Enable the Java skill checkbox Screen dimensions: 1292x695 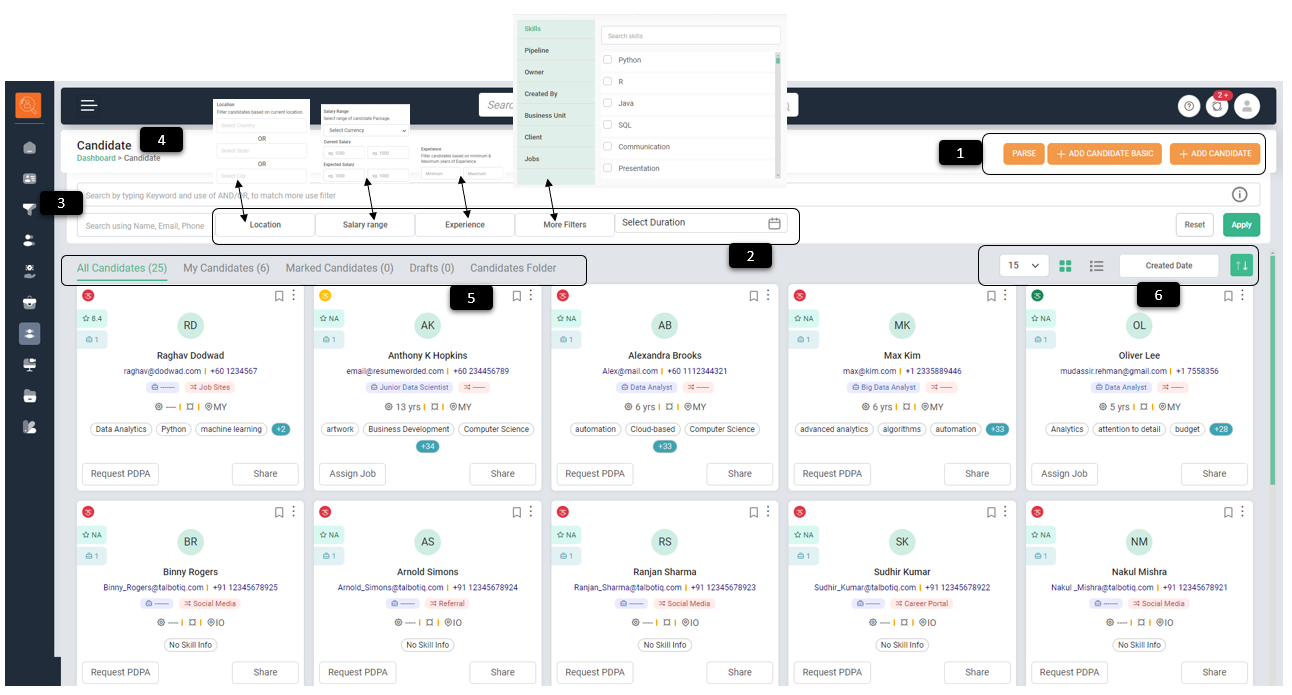607,103
